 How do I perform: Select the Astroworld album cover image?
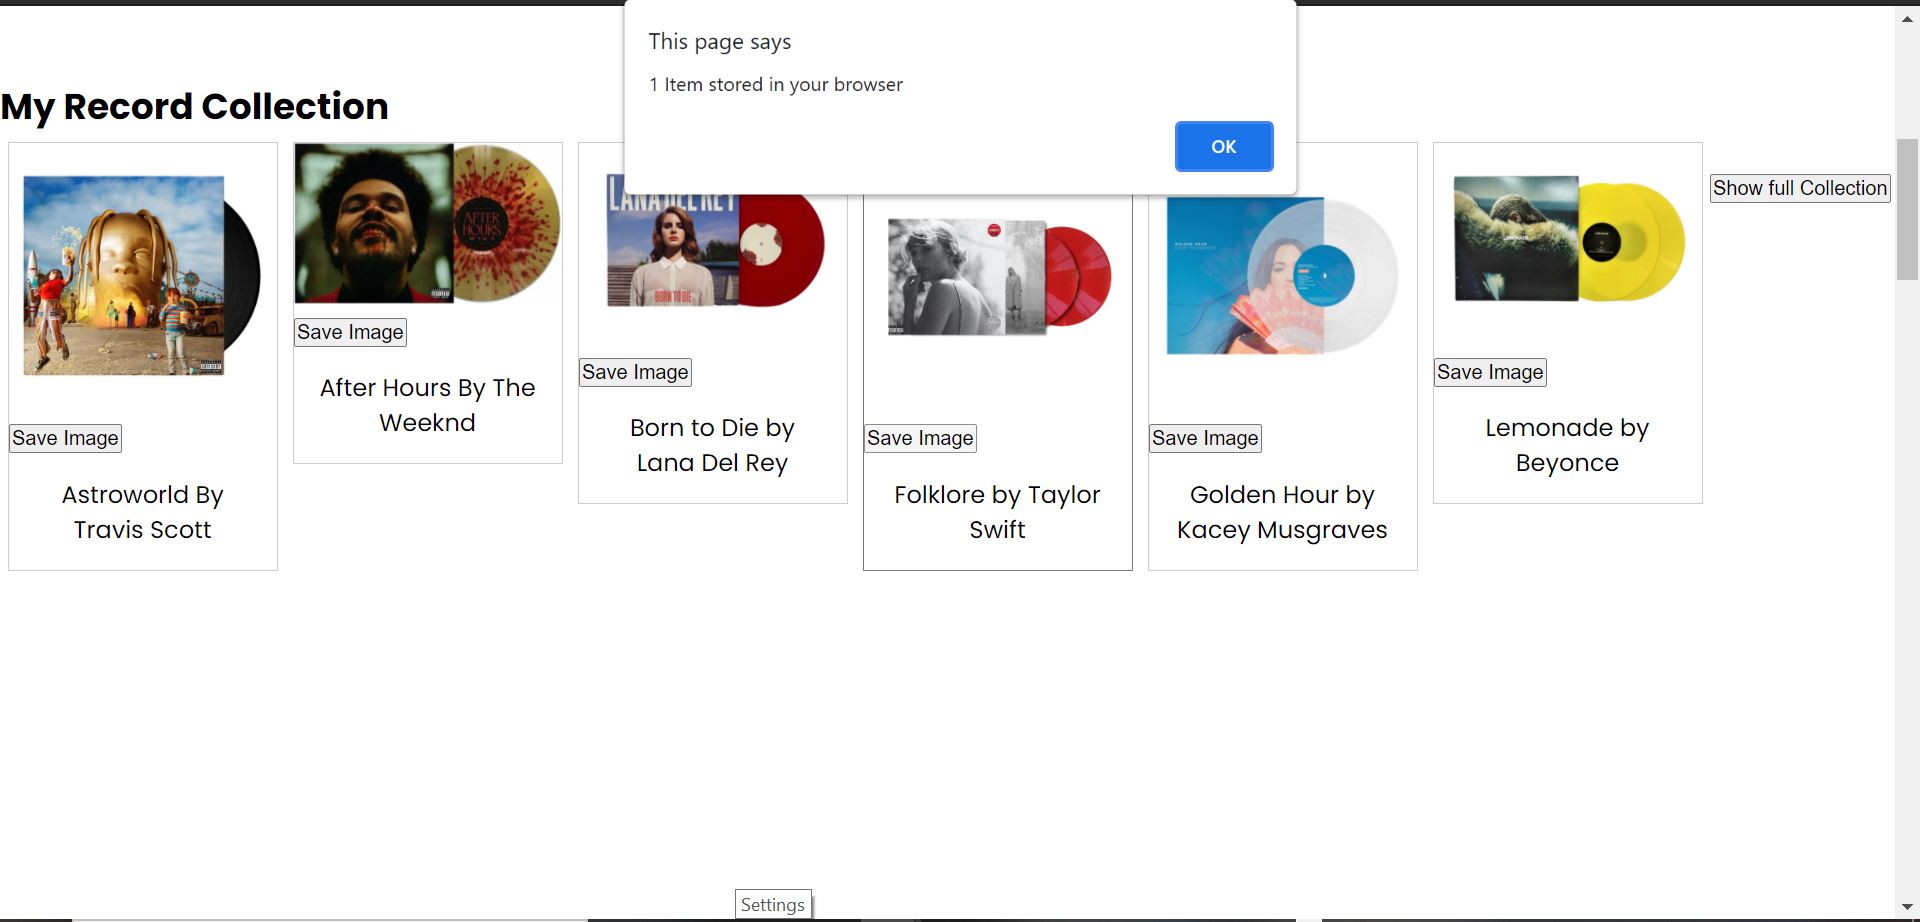[x=142, y=276]
